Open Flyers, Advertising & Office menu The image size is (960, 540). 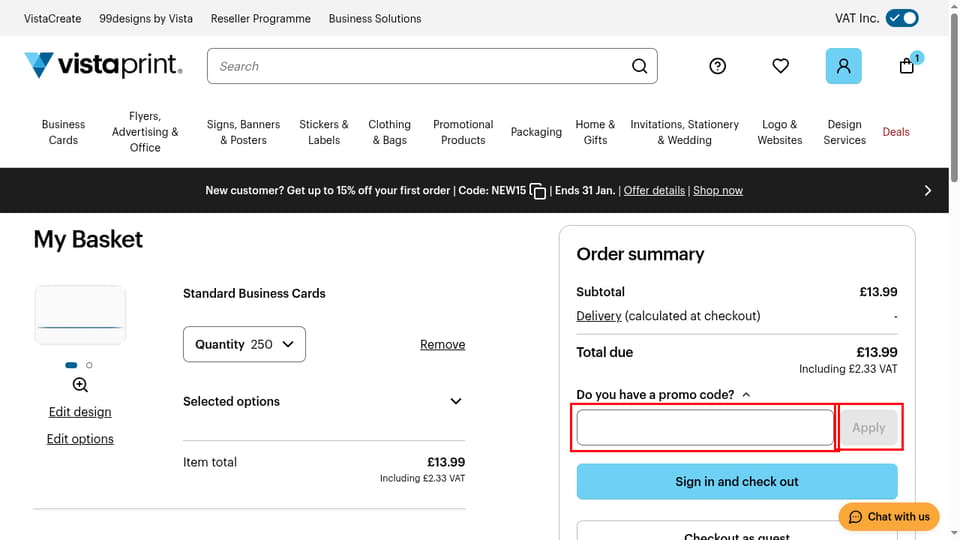click(145, 132)
